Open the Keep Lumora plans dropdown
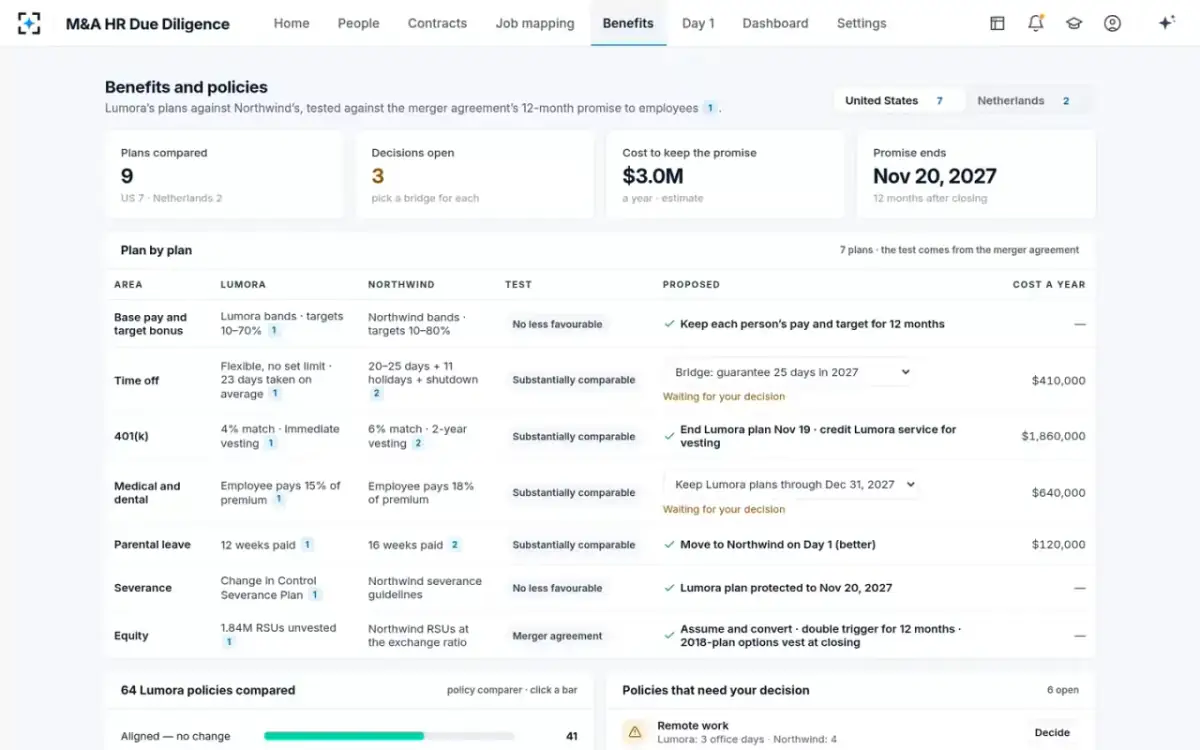 (x=791, y=484)
